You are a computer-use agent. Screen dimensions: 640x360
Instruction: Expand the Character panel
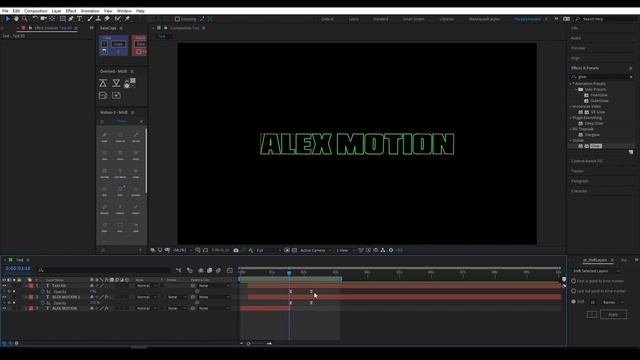click(579, 191)
